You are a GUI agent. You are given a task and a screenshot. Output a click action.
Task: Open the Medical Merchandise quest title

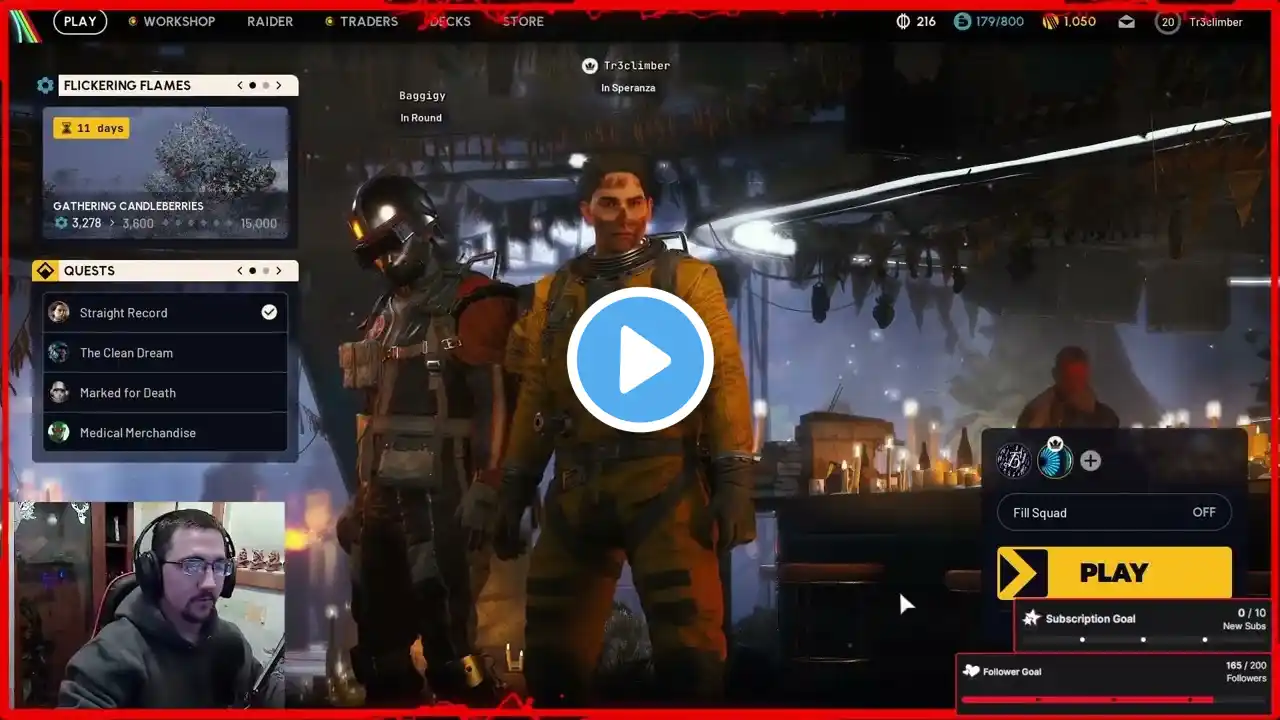click(x=138, y=433)
